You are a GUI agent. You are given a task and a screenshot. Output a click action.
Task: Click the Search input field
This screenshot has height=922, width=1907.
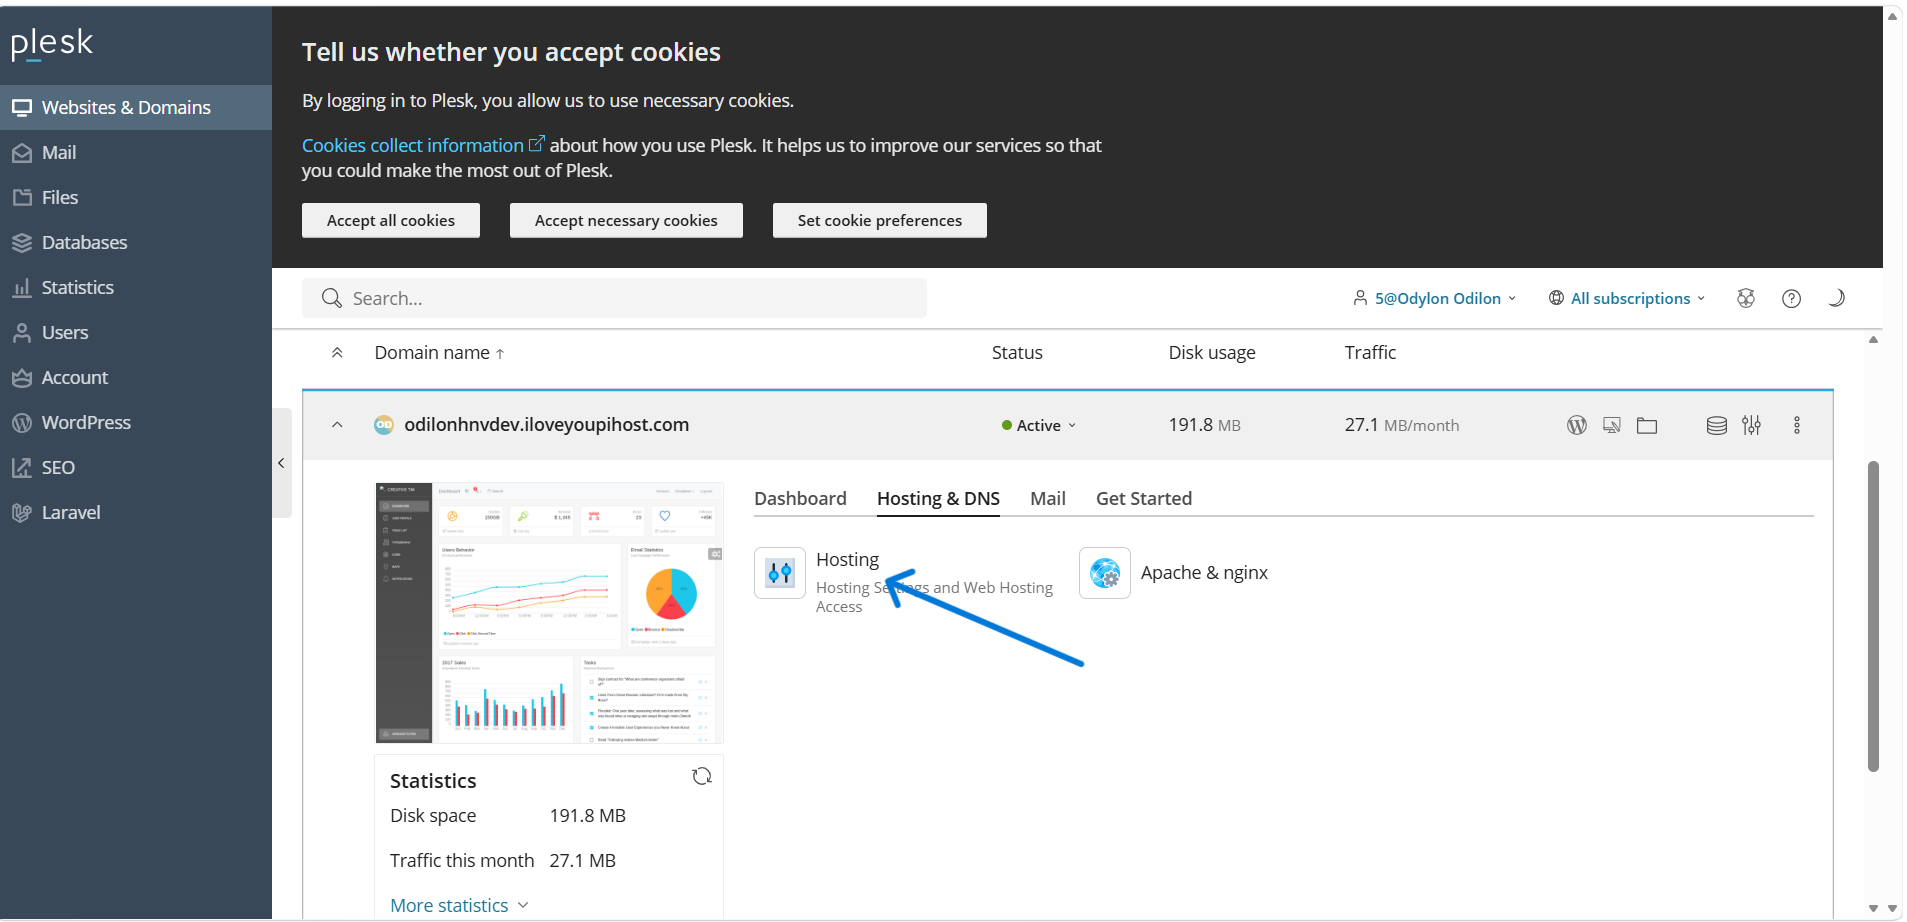614,298
